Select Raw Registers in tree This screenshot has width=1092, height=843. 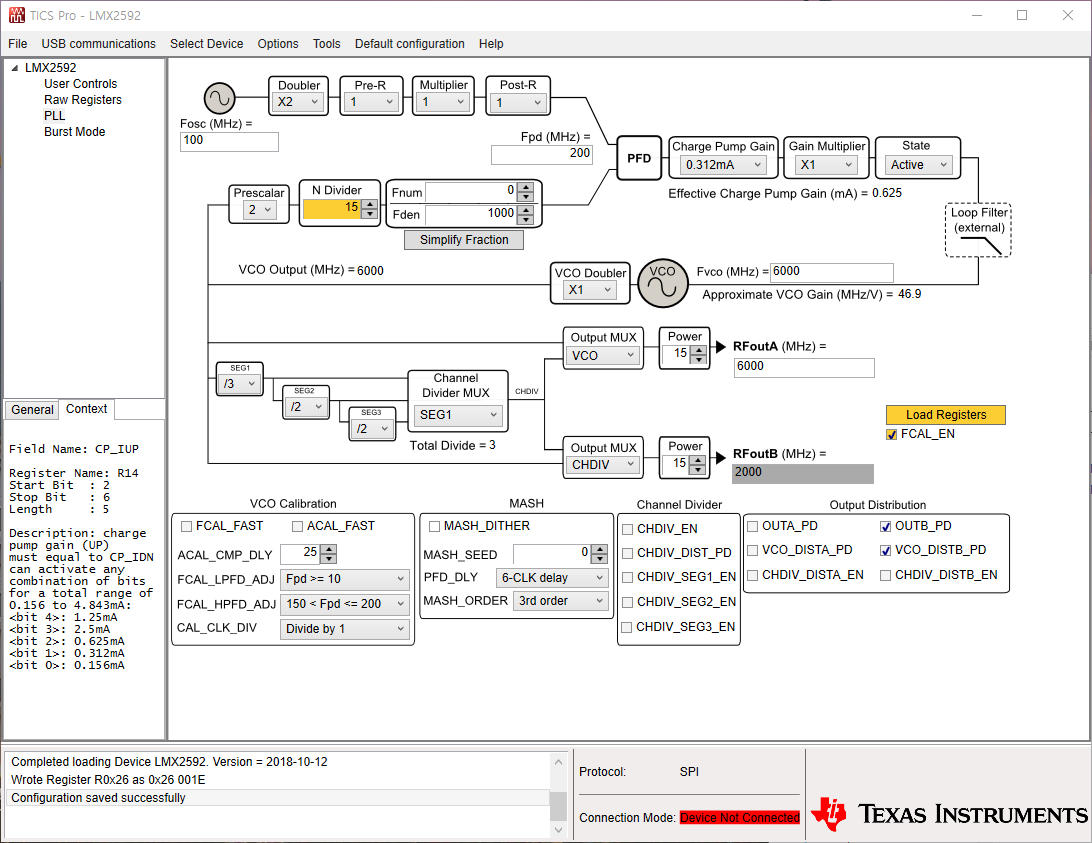pos(83,100)
